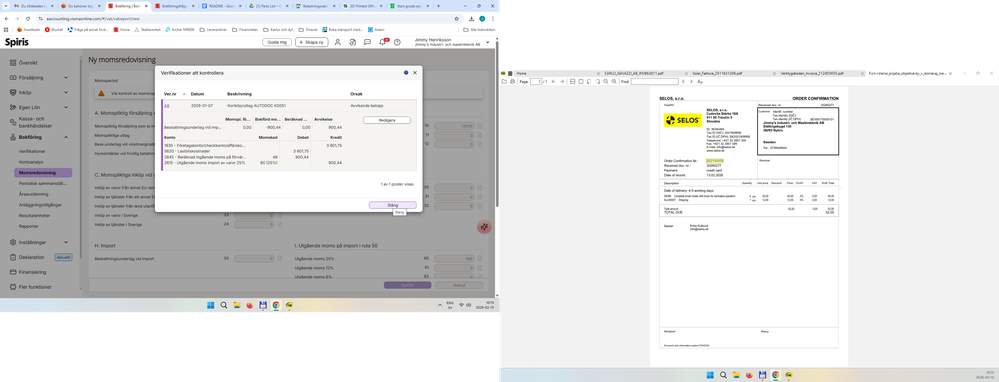This screenshot has width=999, height=382.
Task: Open the chat messages icon in Spiris header
Action: click(368, 42)
